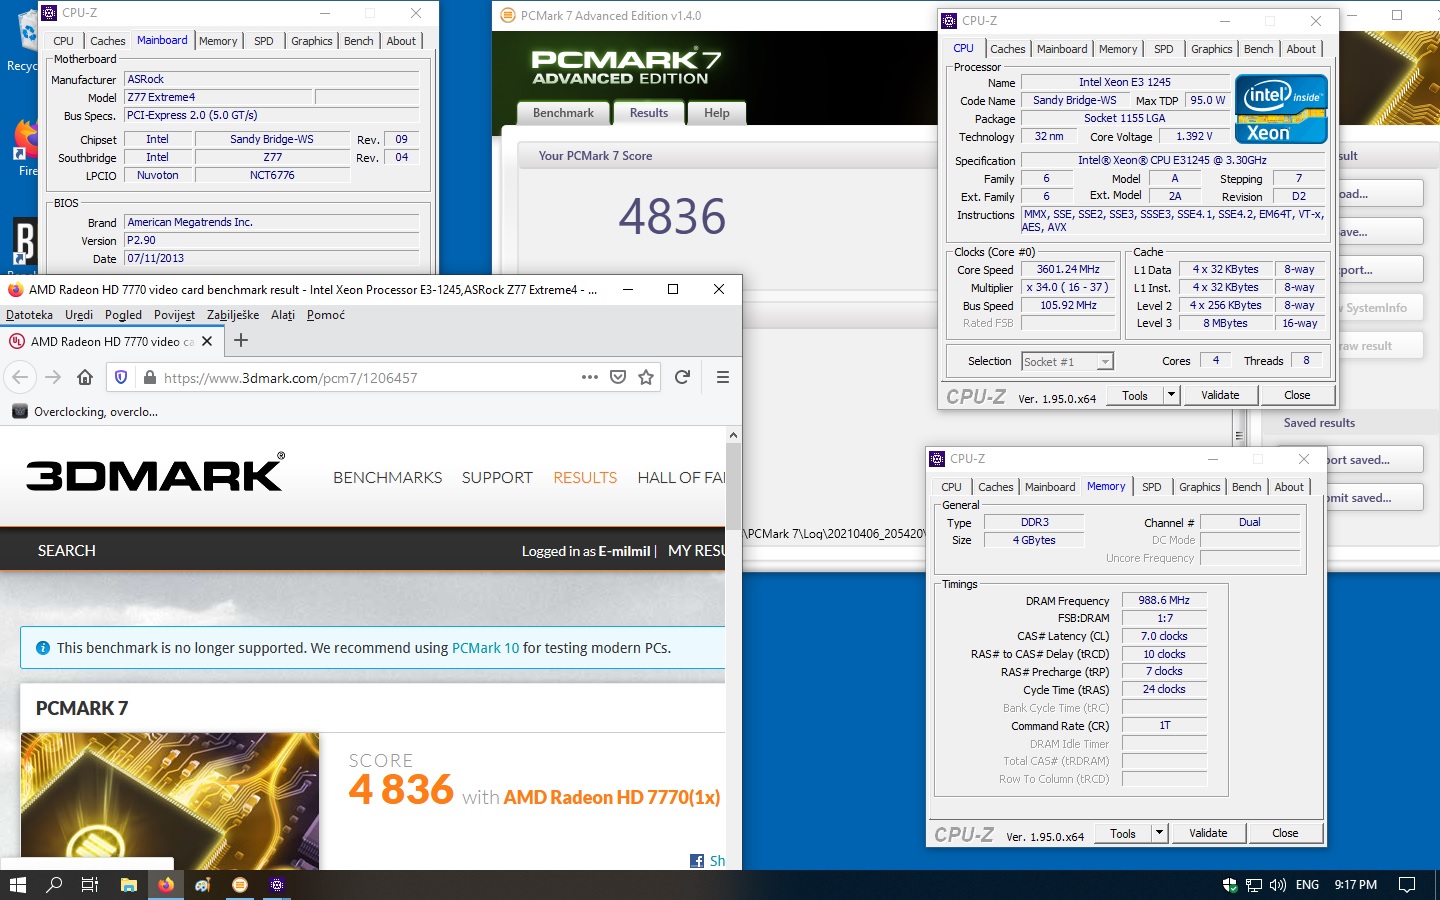Open a new Firefox tab
The height and width of the screenshot is (900, 1440).
240,340
